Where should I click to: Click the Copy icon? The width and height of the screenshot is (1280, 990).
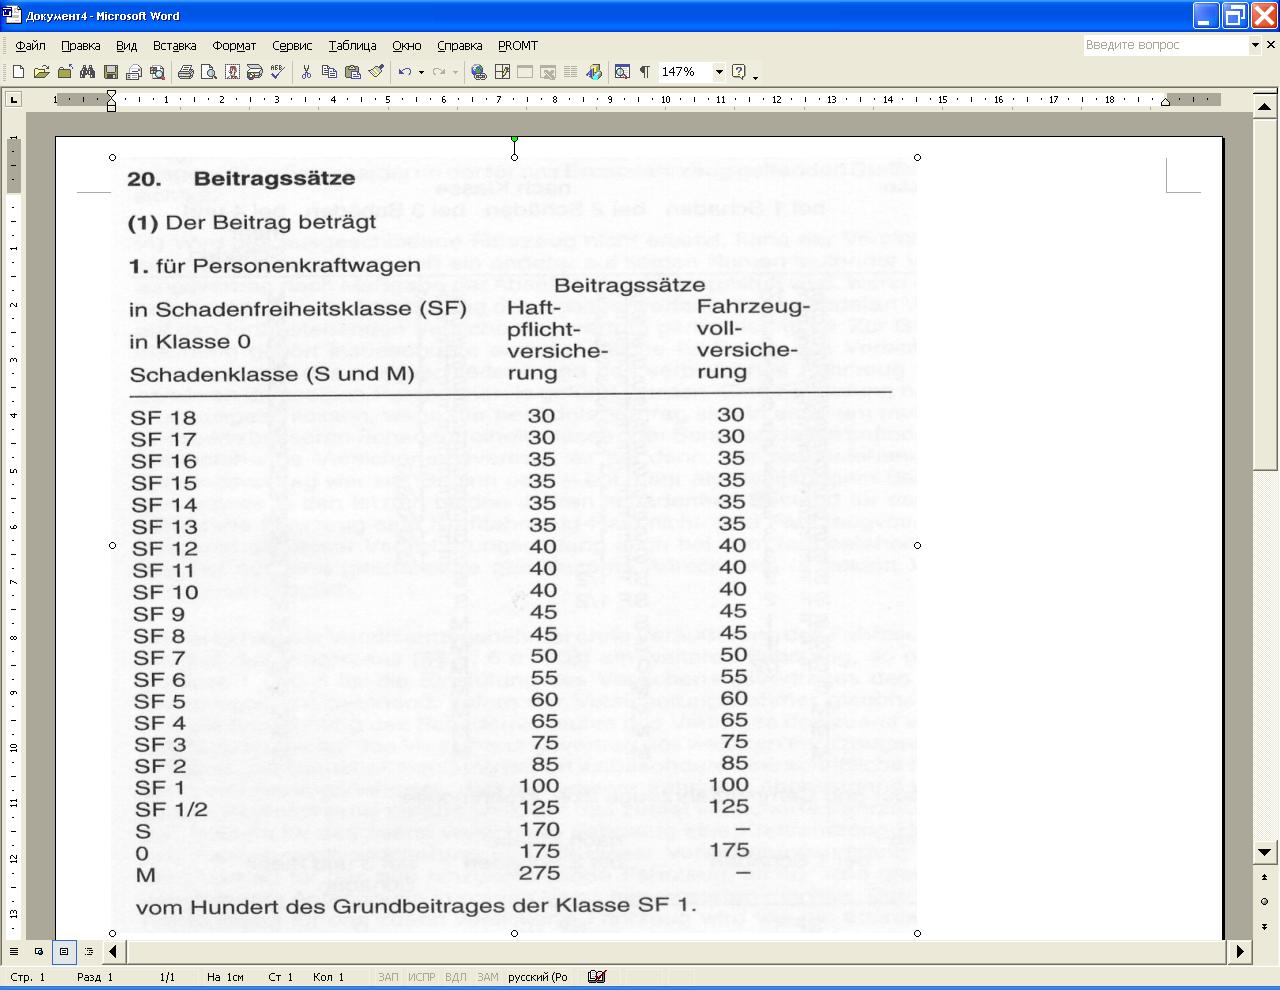(x=329, y=72)
